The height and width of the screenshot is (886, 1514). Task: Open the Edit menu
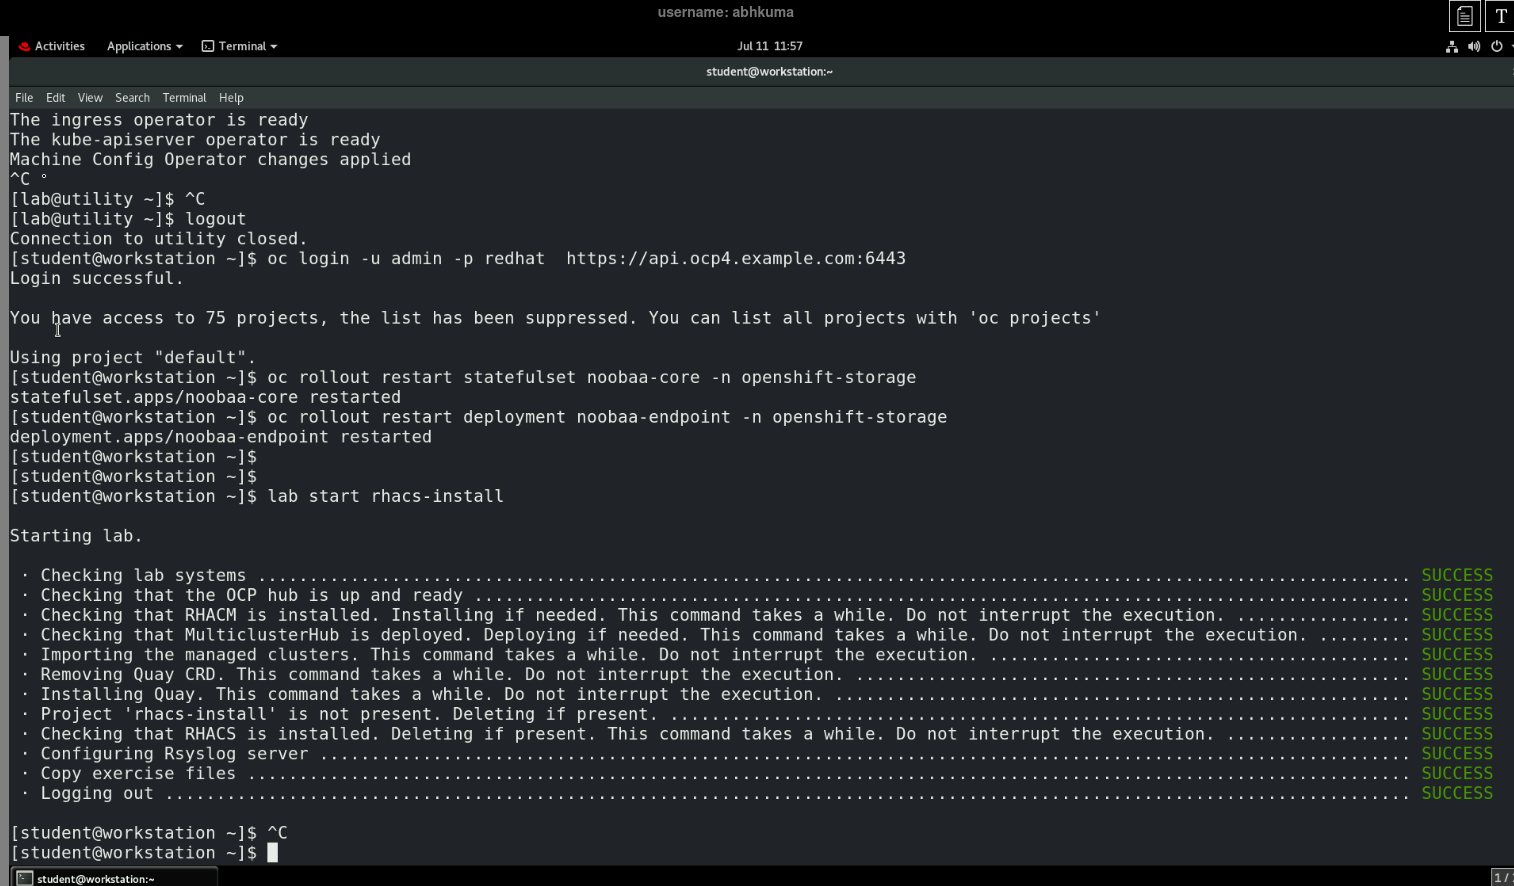pyautogui.click(x=55, y=98)
